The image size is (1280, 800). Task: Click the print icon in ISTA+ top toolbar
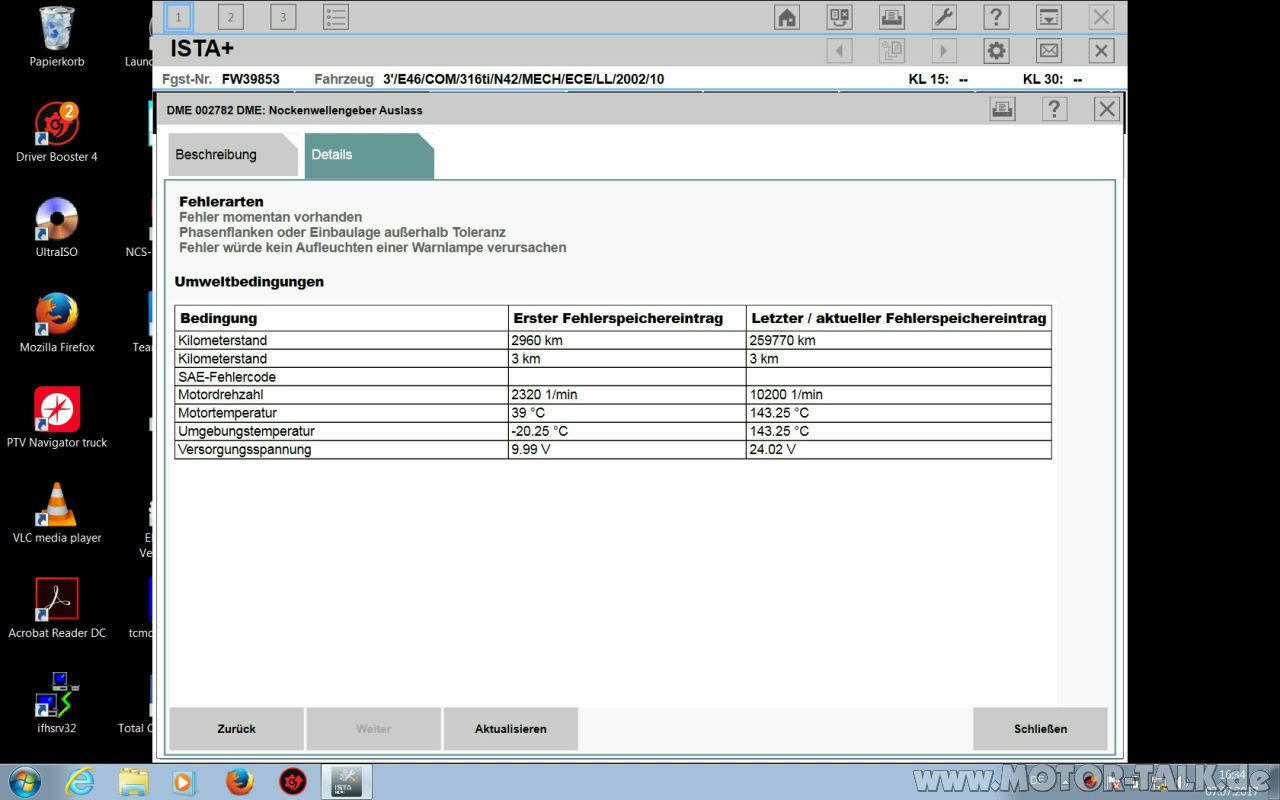[x=892, y=17]
